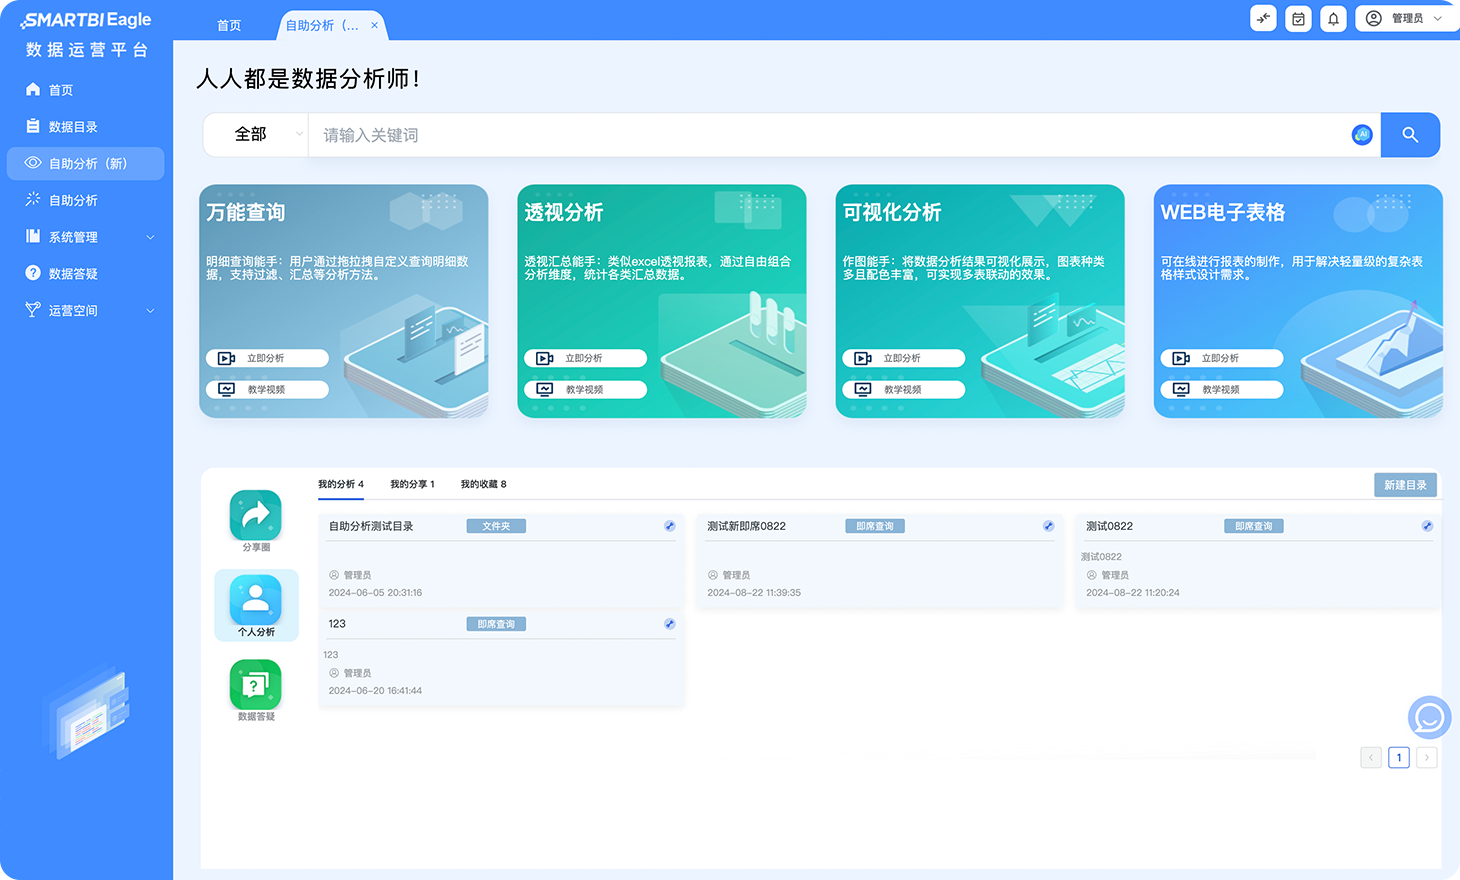
Task: Switch to the 我的分享 tab
Action: (x=412, y=484)
